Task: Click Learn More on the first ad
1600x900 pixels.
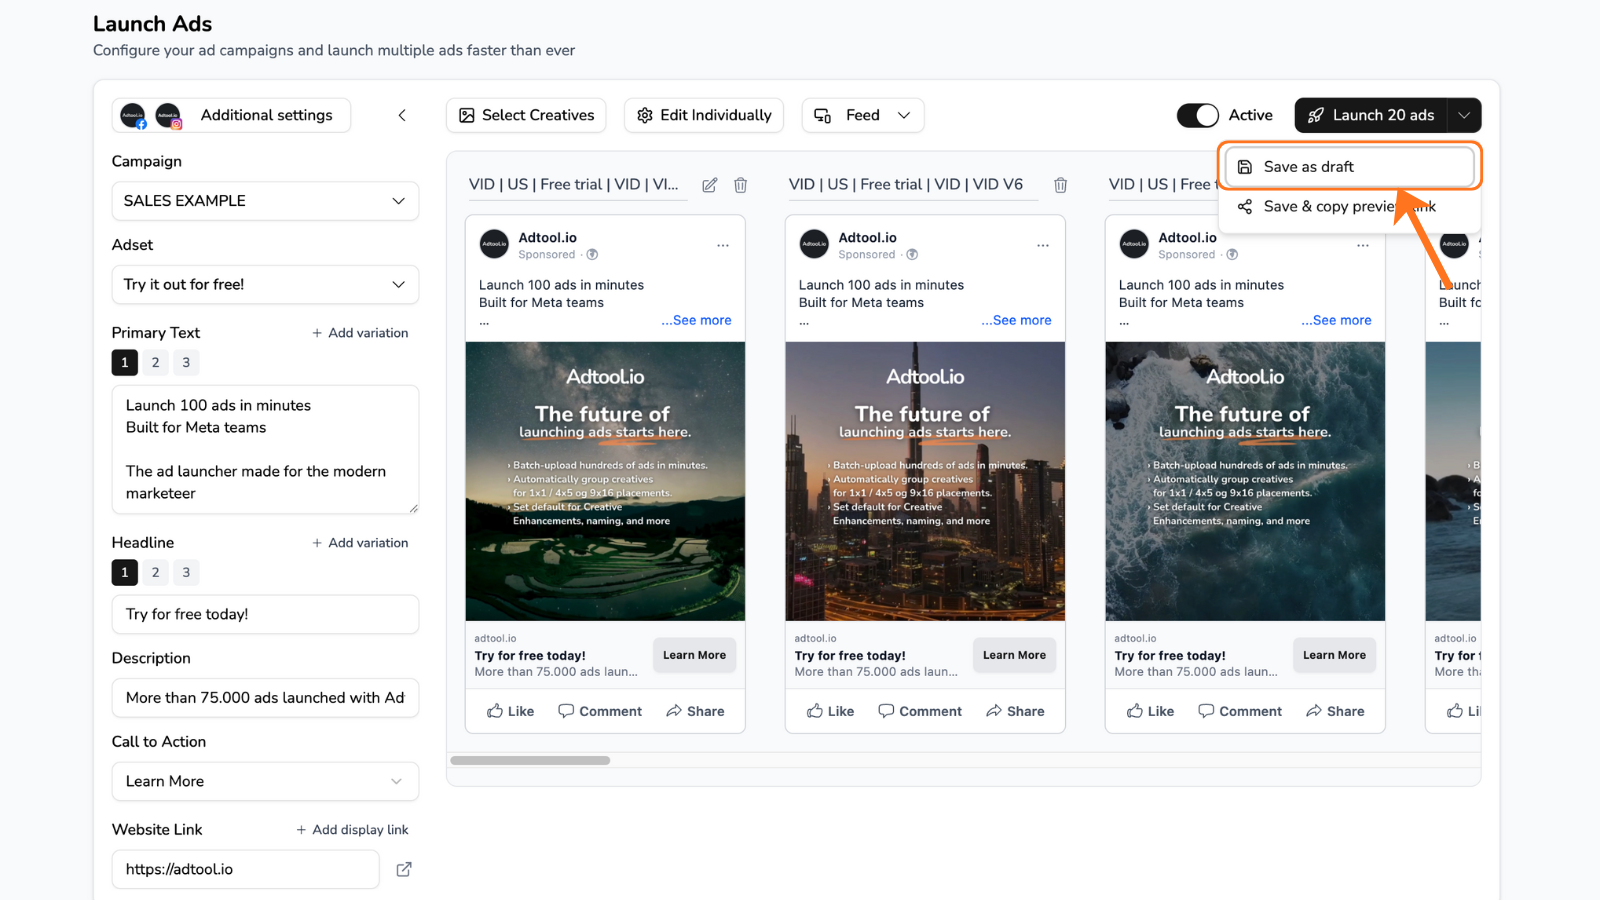Action: [695, 656]
